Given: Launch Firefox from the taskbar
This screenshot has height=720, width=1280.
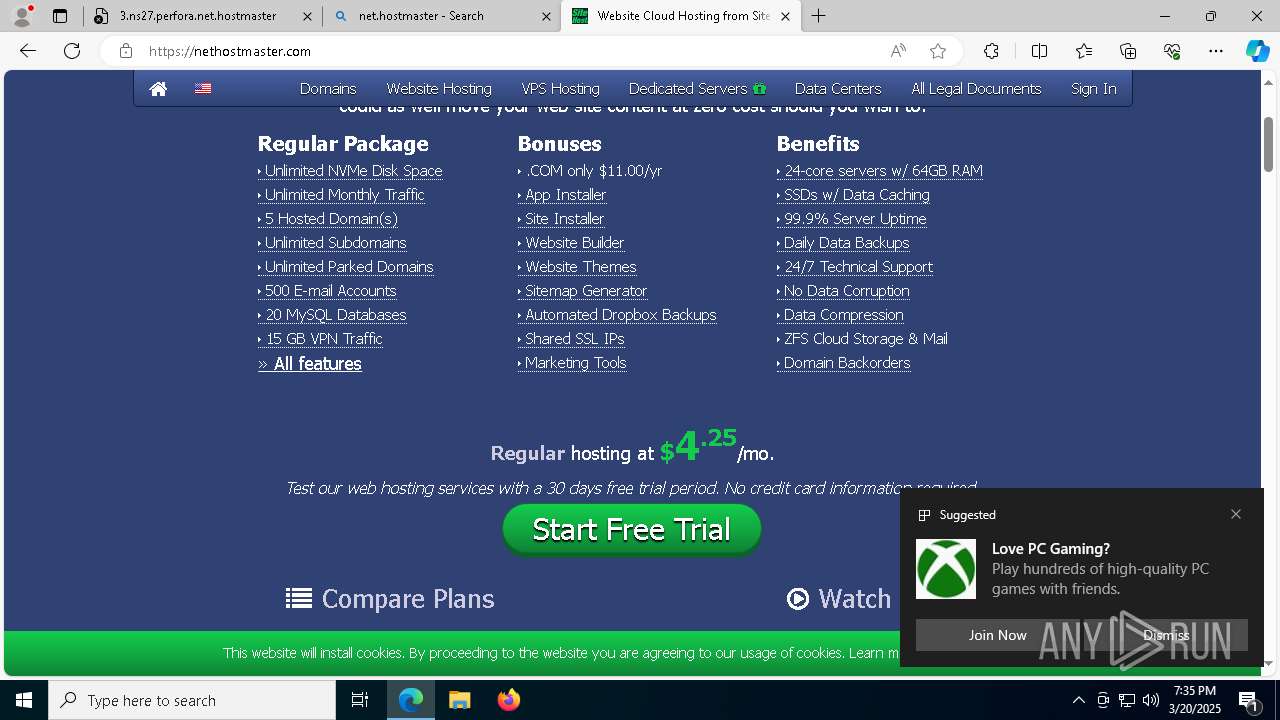Looking at the screenshot, I should [x=509, y=700].
